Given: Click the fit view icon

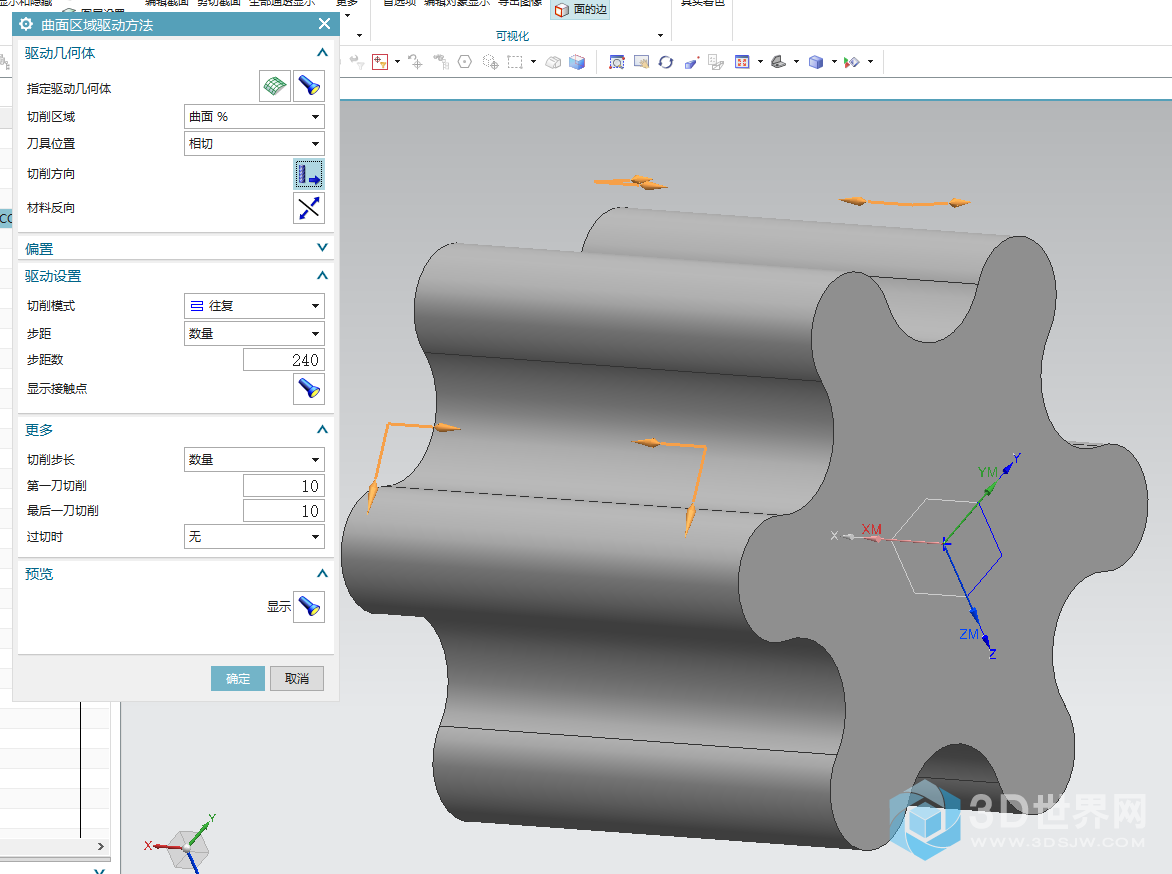Looking at the screenshot, I should tap(742, 62).
